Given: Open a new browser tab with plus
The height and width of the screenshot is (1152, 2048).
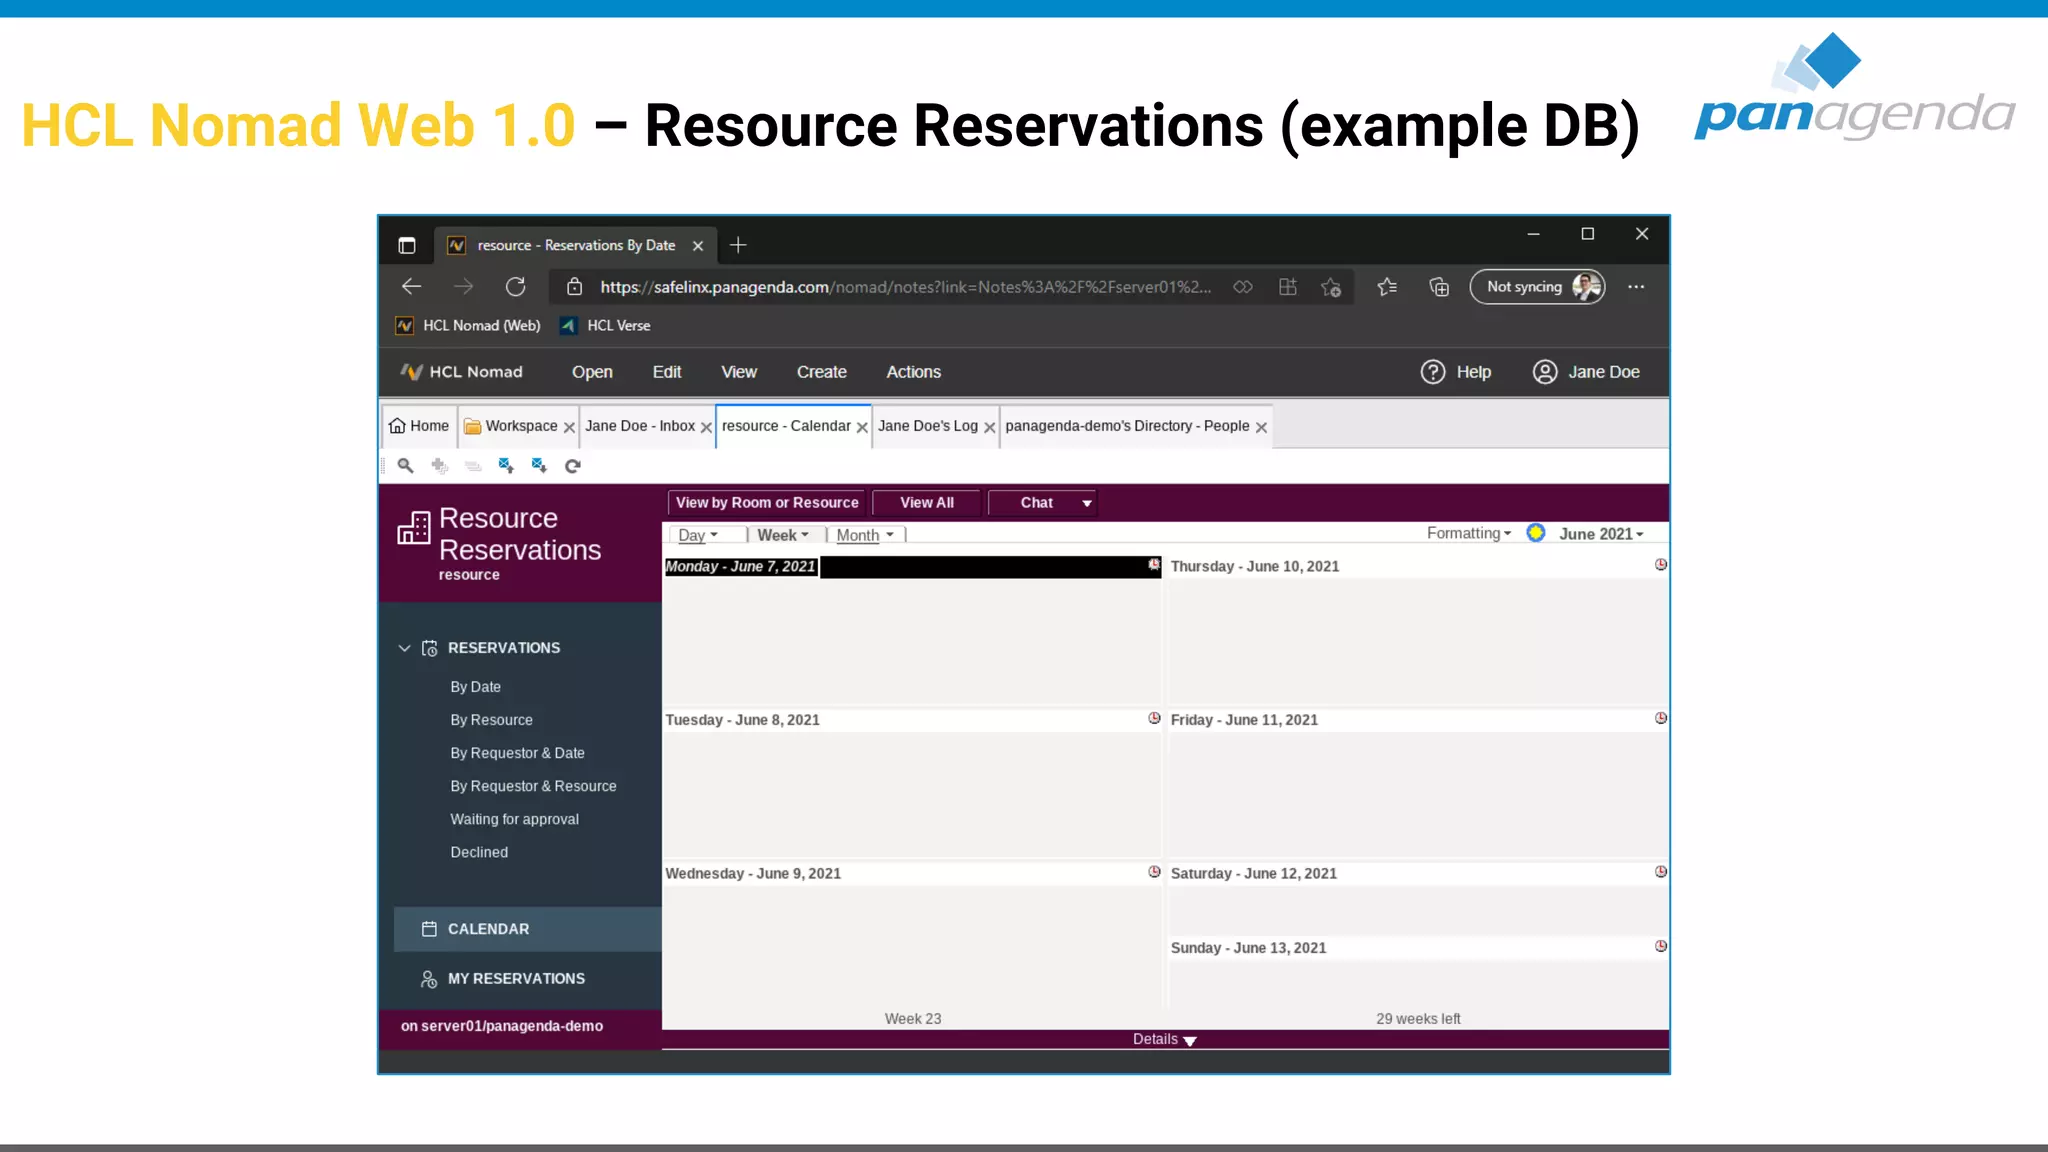Looking at the screenshot, I should click(x=738, y=245).
